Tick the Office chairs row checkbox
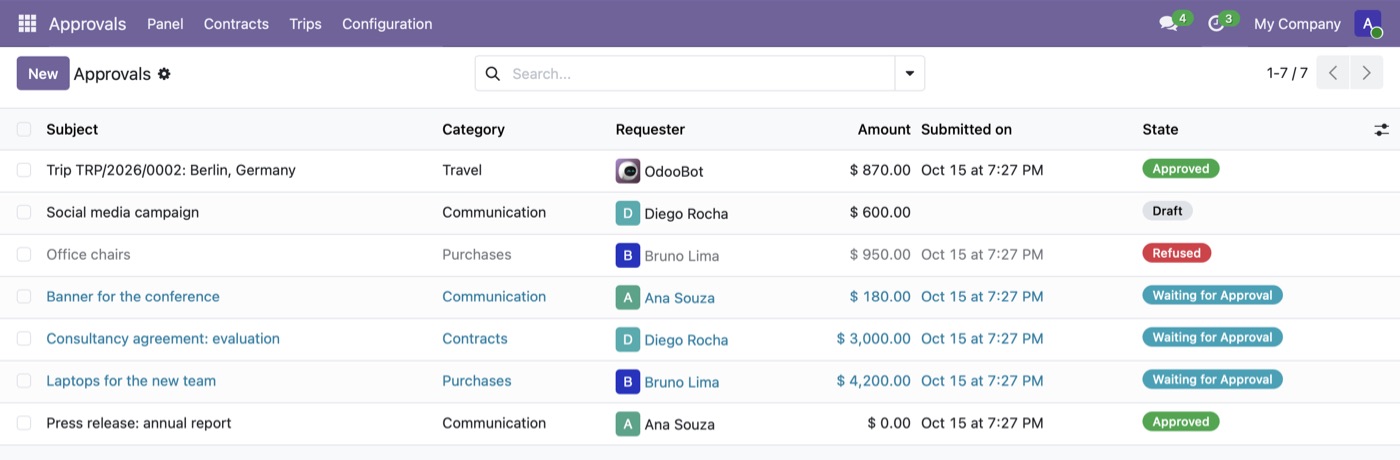This screenshot has height=460, width=1400. [24, 254]
